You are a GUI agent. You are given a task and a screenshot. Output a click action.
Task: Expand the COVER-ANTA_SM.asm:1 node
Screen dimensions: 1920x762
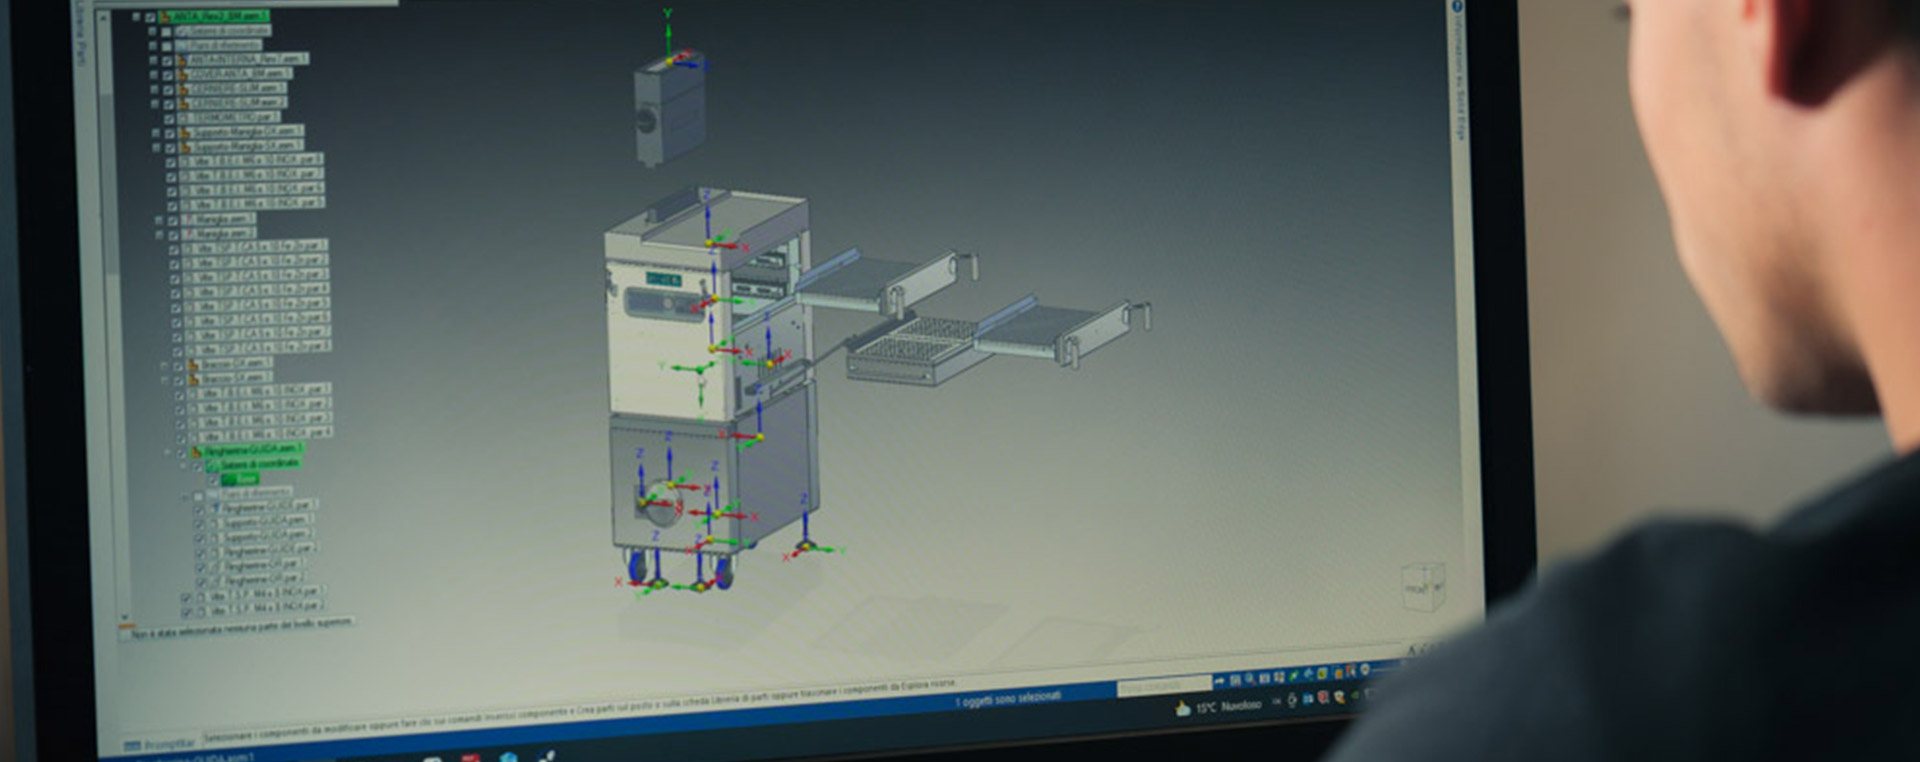tap(153, 74)
